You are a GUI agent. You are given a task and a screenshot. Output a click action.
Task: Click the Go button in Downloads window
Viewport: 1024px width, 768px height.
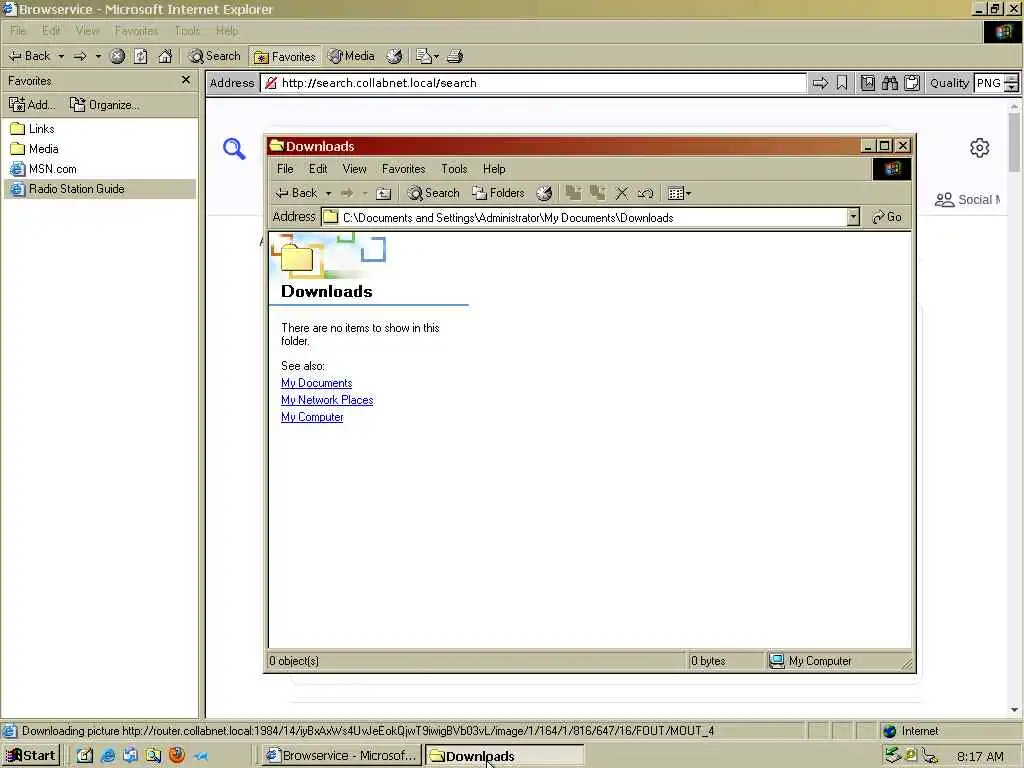(x=887, y=217)
